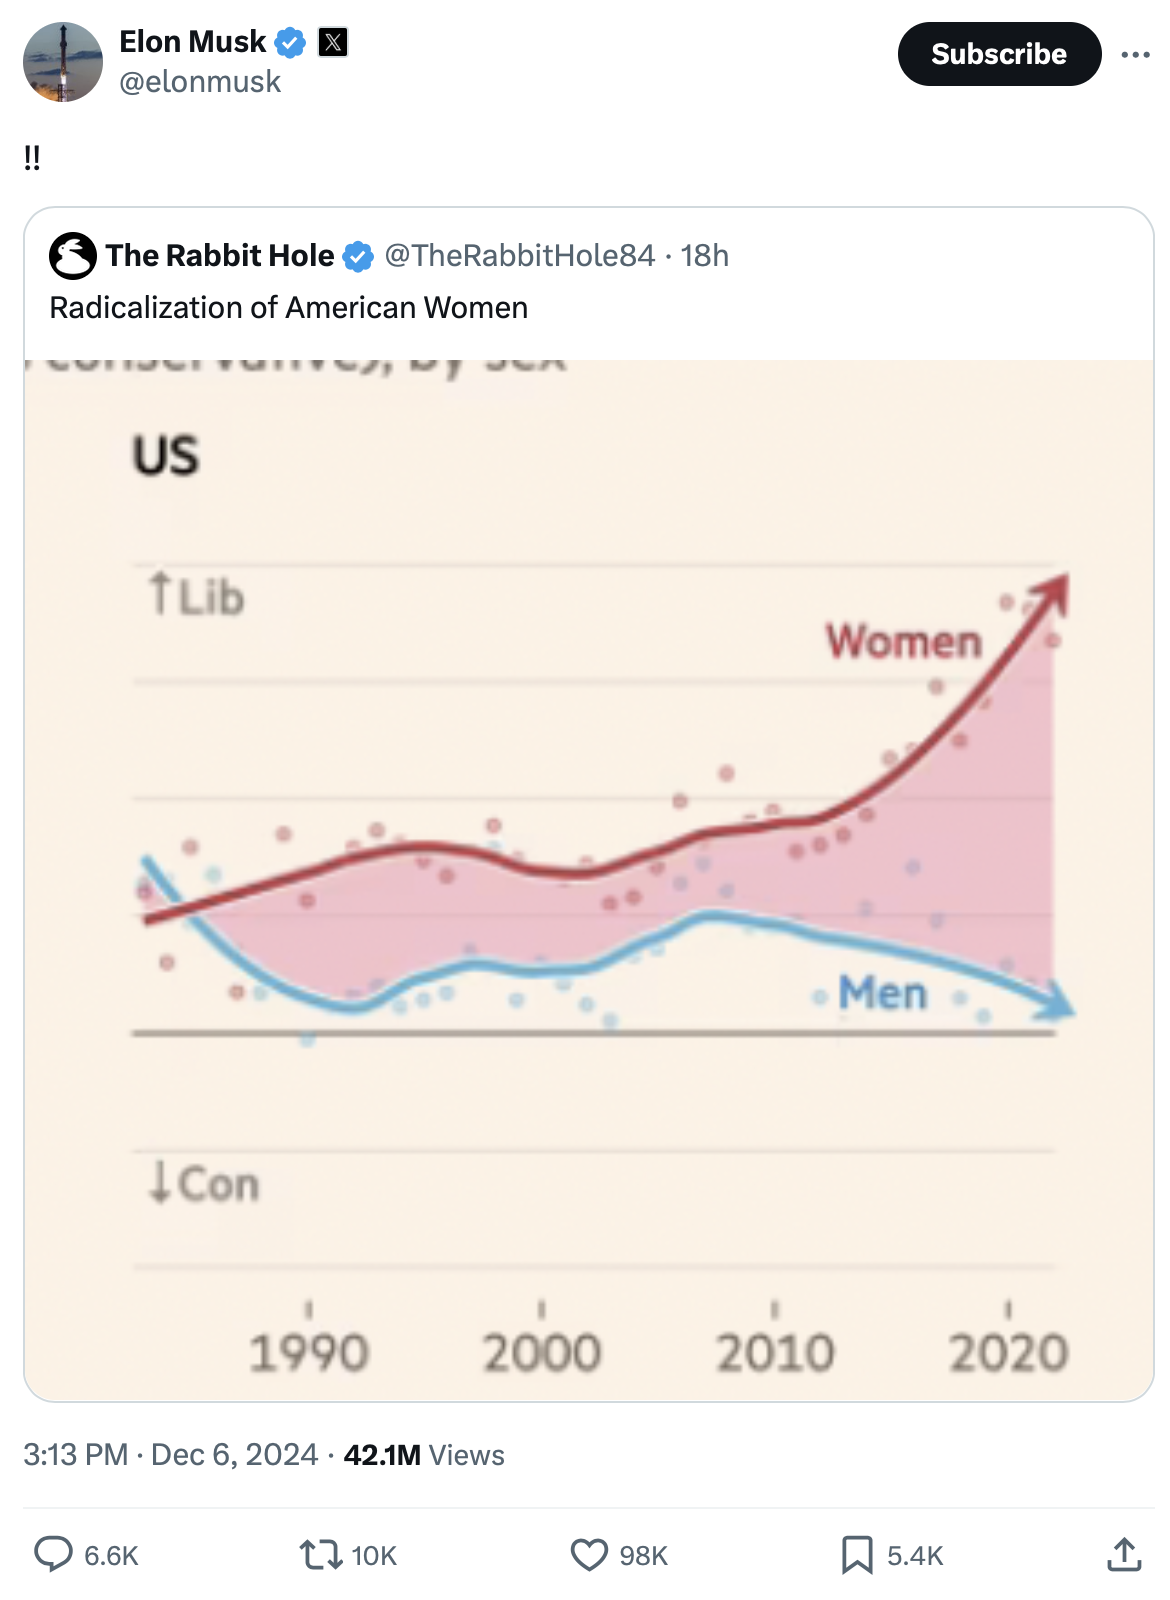The height and width of the screenshot is (1600, 1170).
Task: Open Elon Musk display name link
Action: click(x=192, y=42)
